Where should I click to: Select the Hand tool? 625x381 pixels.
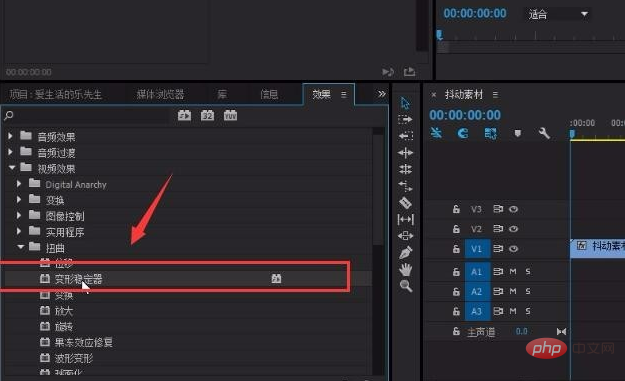(x=406, y=269)
